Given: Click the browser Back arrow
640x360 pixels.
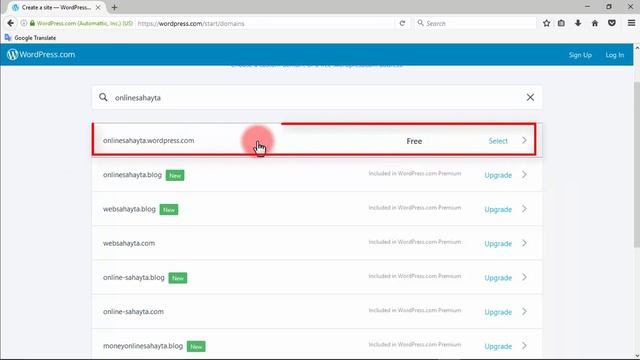Looking at the screenshot, I should [10, 23].
